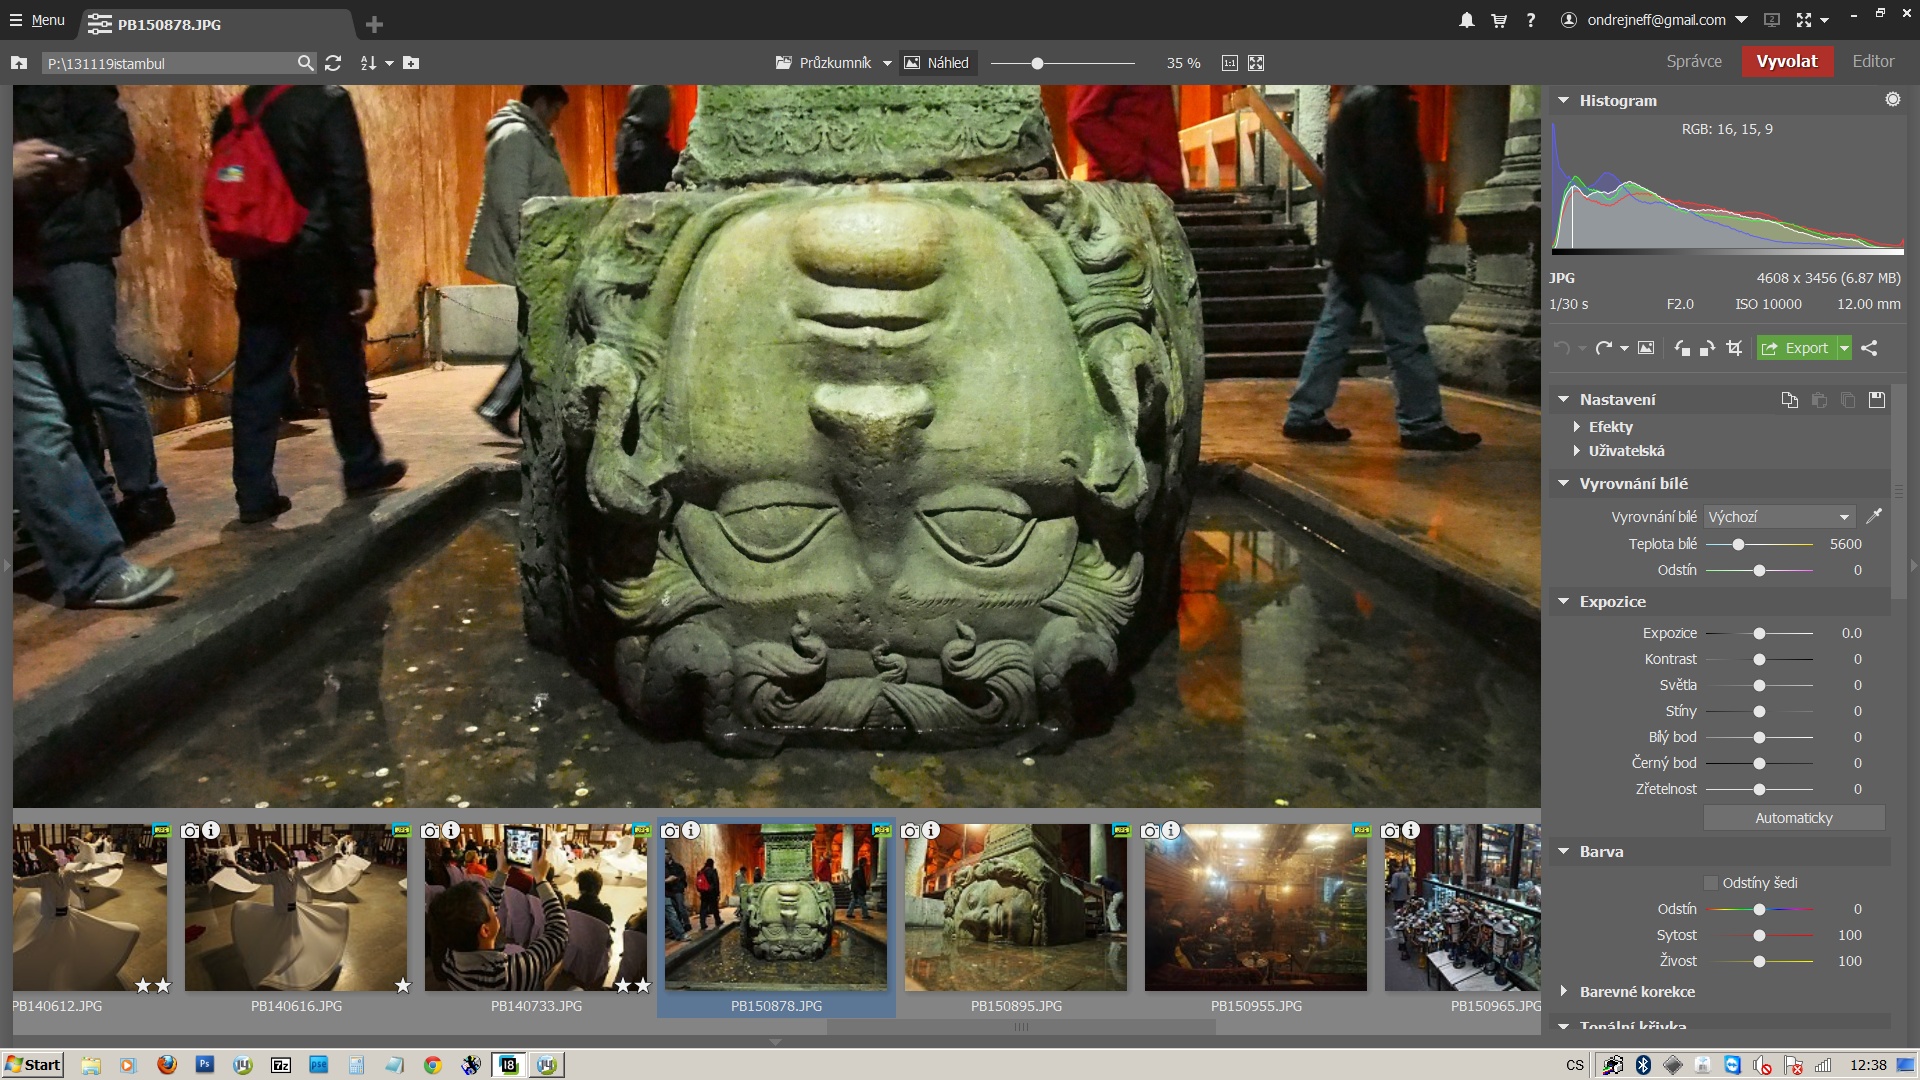Click the share icon beside Export
The image size is (1920, 1080).
tap(1869, 348)
